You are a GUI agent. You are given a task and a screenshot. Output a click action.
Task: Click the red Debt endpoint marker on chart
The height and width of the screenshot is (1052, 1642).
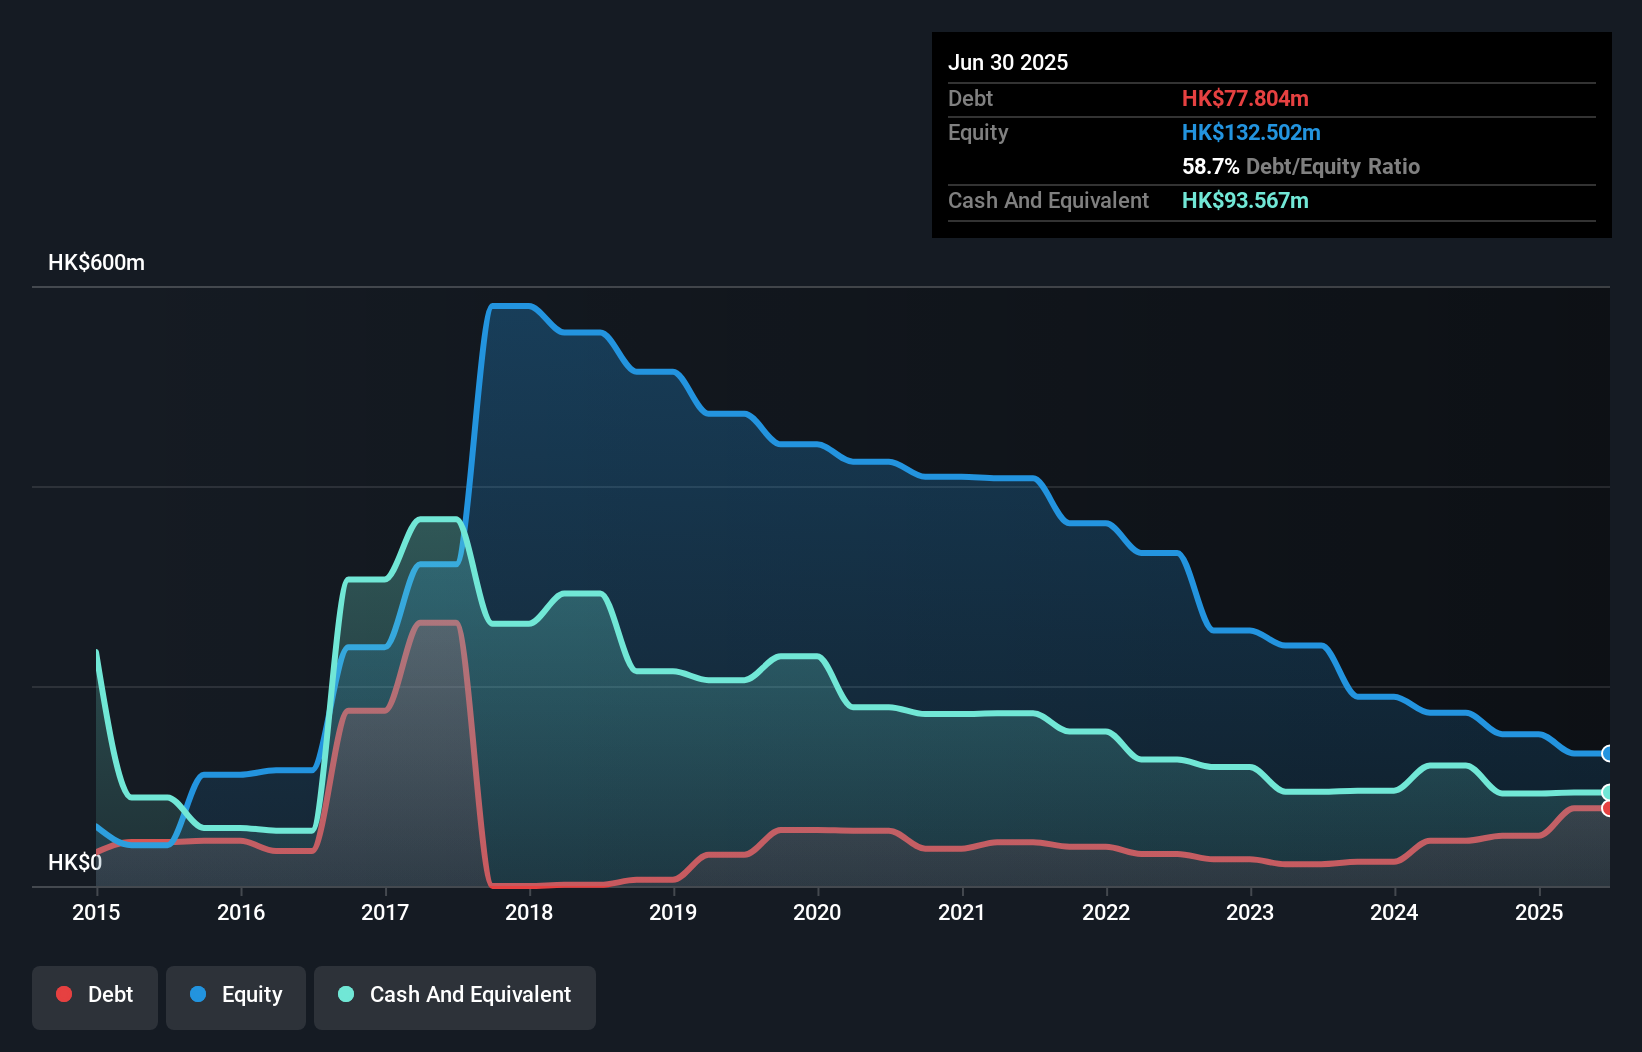point(1608,808)
